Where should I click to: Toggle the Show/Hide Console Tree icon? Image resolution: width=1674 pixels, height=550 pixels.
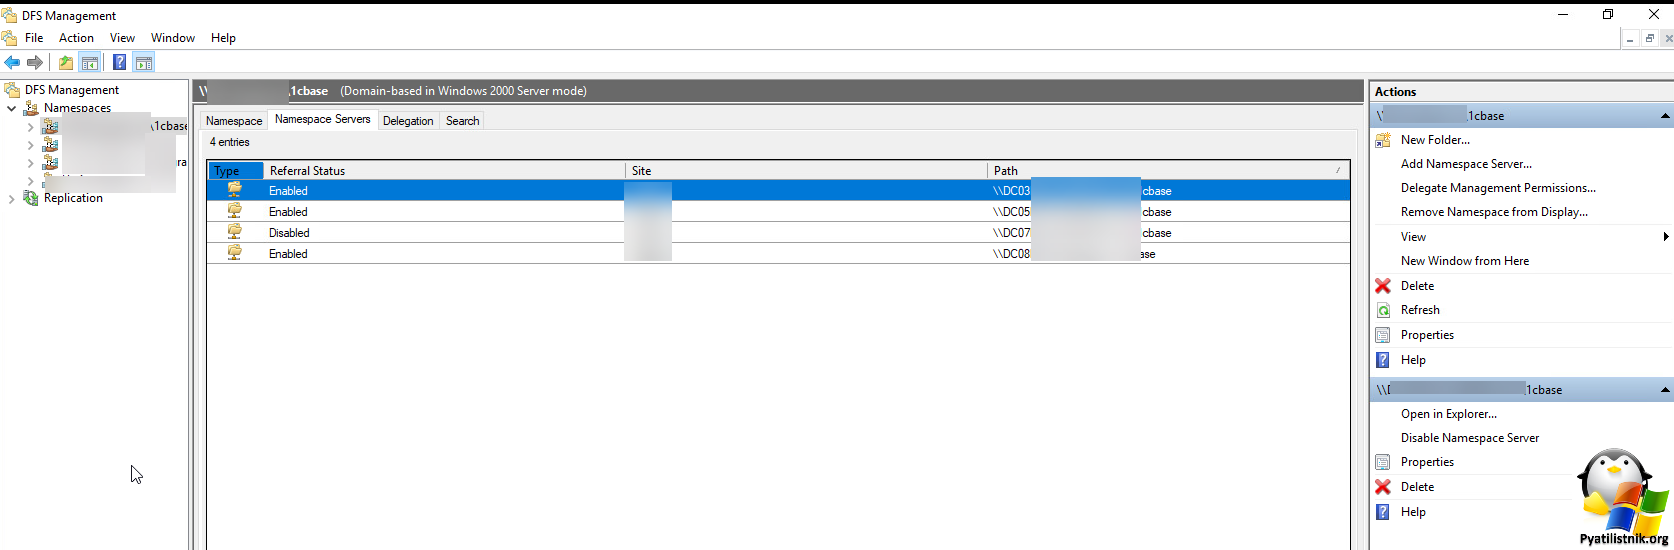(x=90, y=62)
